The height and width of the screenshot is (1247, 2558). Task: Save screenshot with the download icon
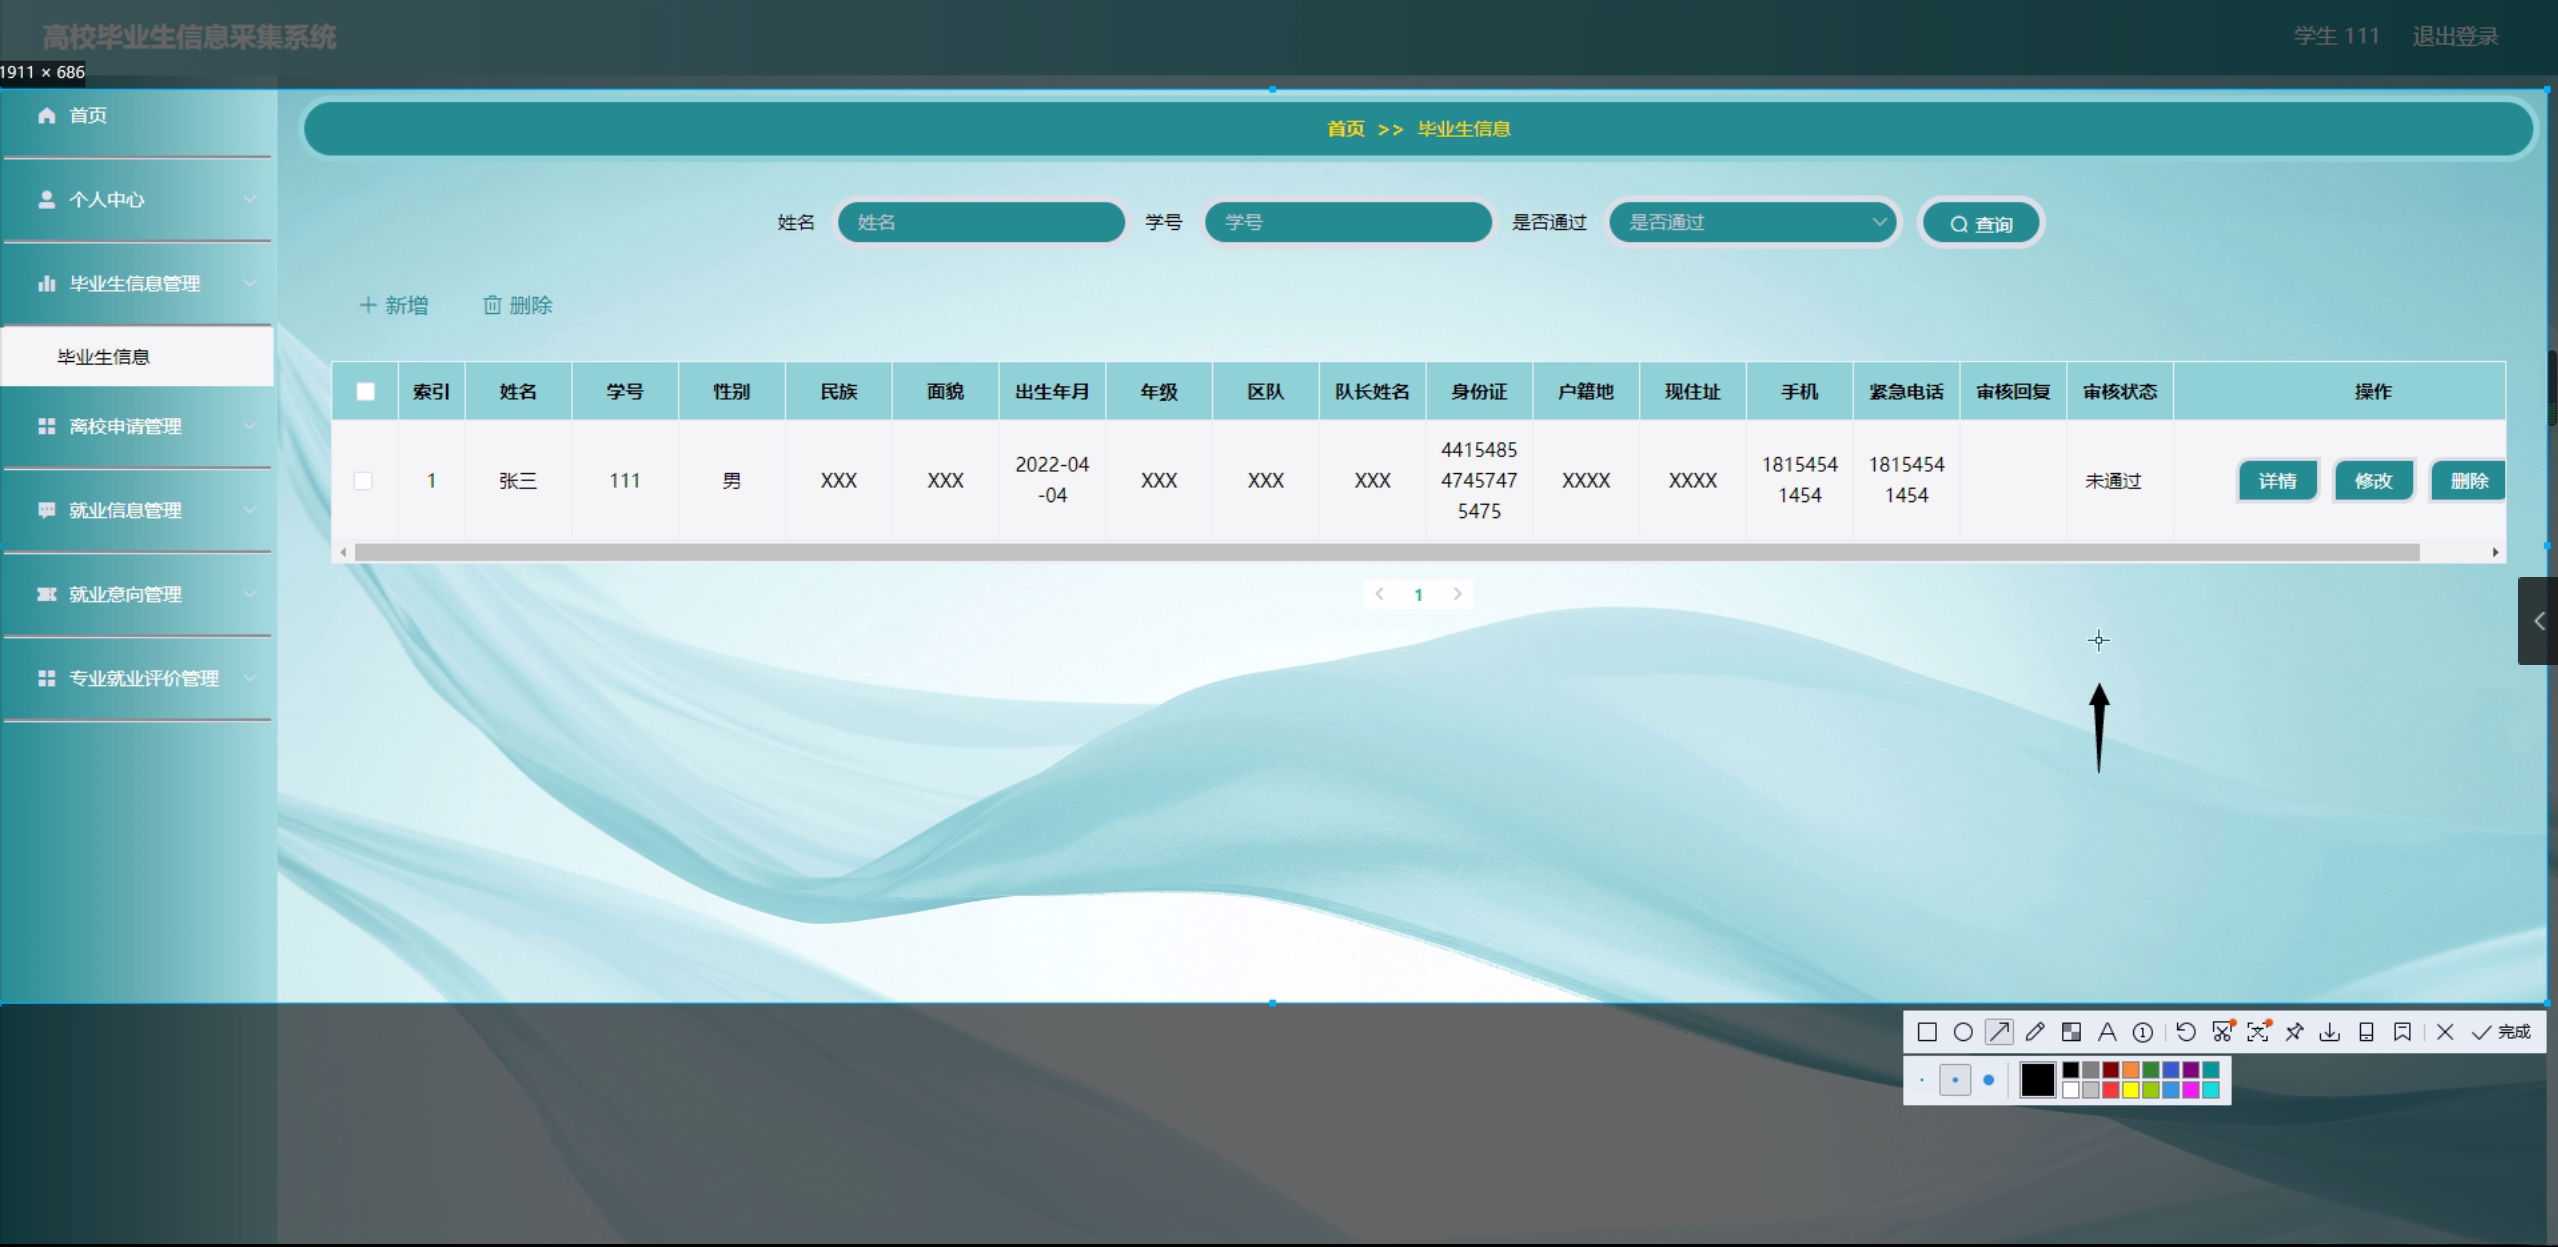click(2330, 1032)
